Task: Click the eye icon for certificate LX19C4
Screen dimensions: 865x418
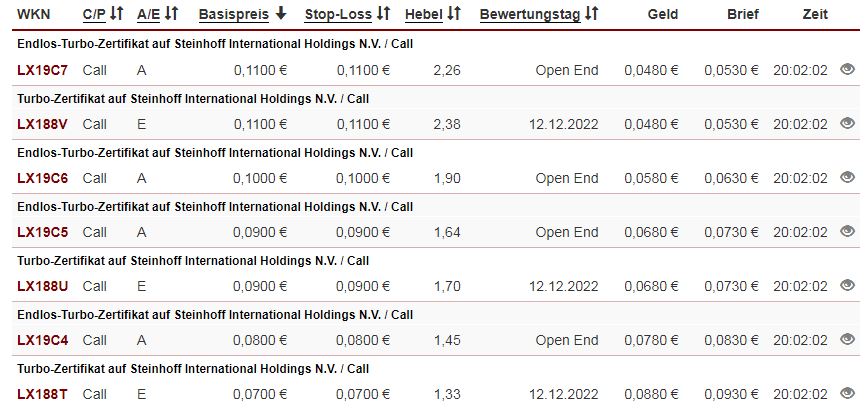Action: [847, 339]
